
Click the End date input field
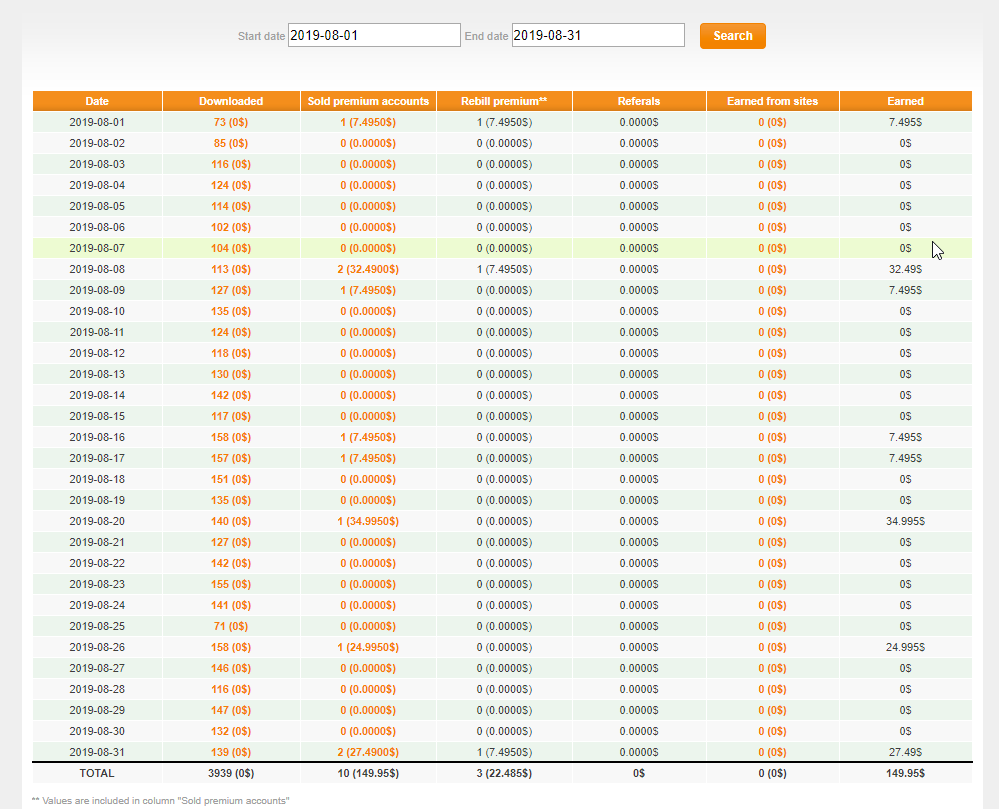point(598,36)
